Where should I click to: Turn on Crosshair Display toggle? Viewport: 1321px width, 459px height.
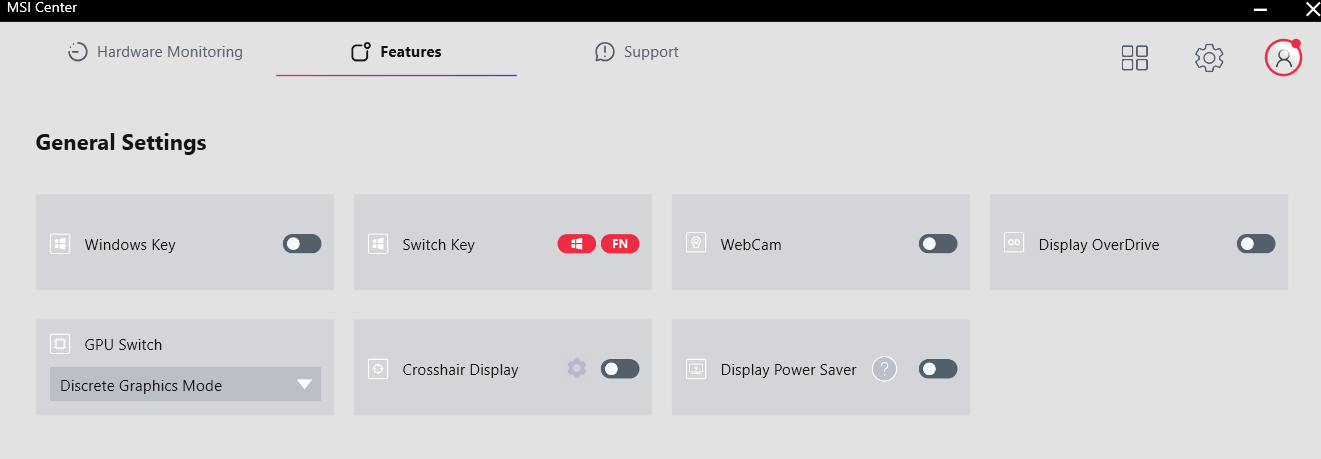click(620, 369)
